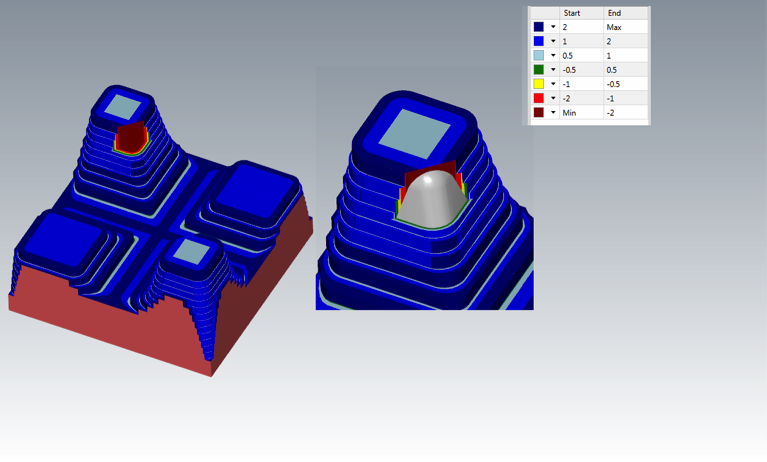Click the dark red swatch for Min to -2
The height and width of the screenshot is (462, 767).
[x=539, y=112]
